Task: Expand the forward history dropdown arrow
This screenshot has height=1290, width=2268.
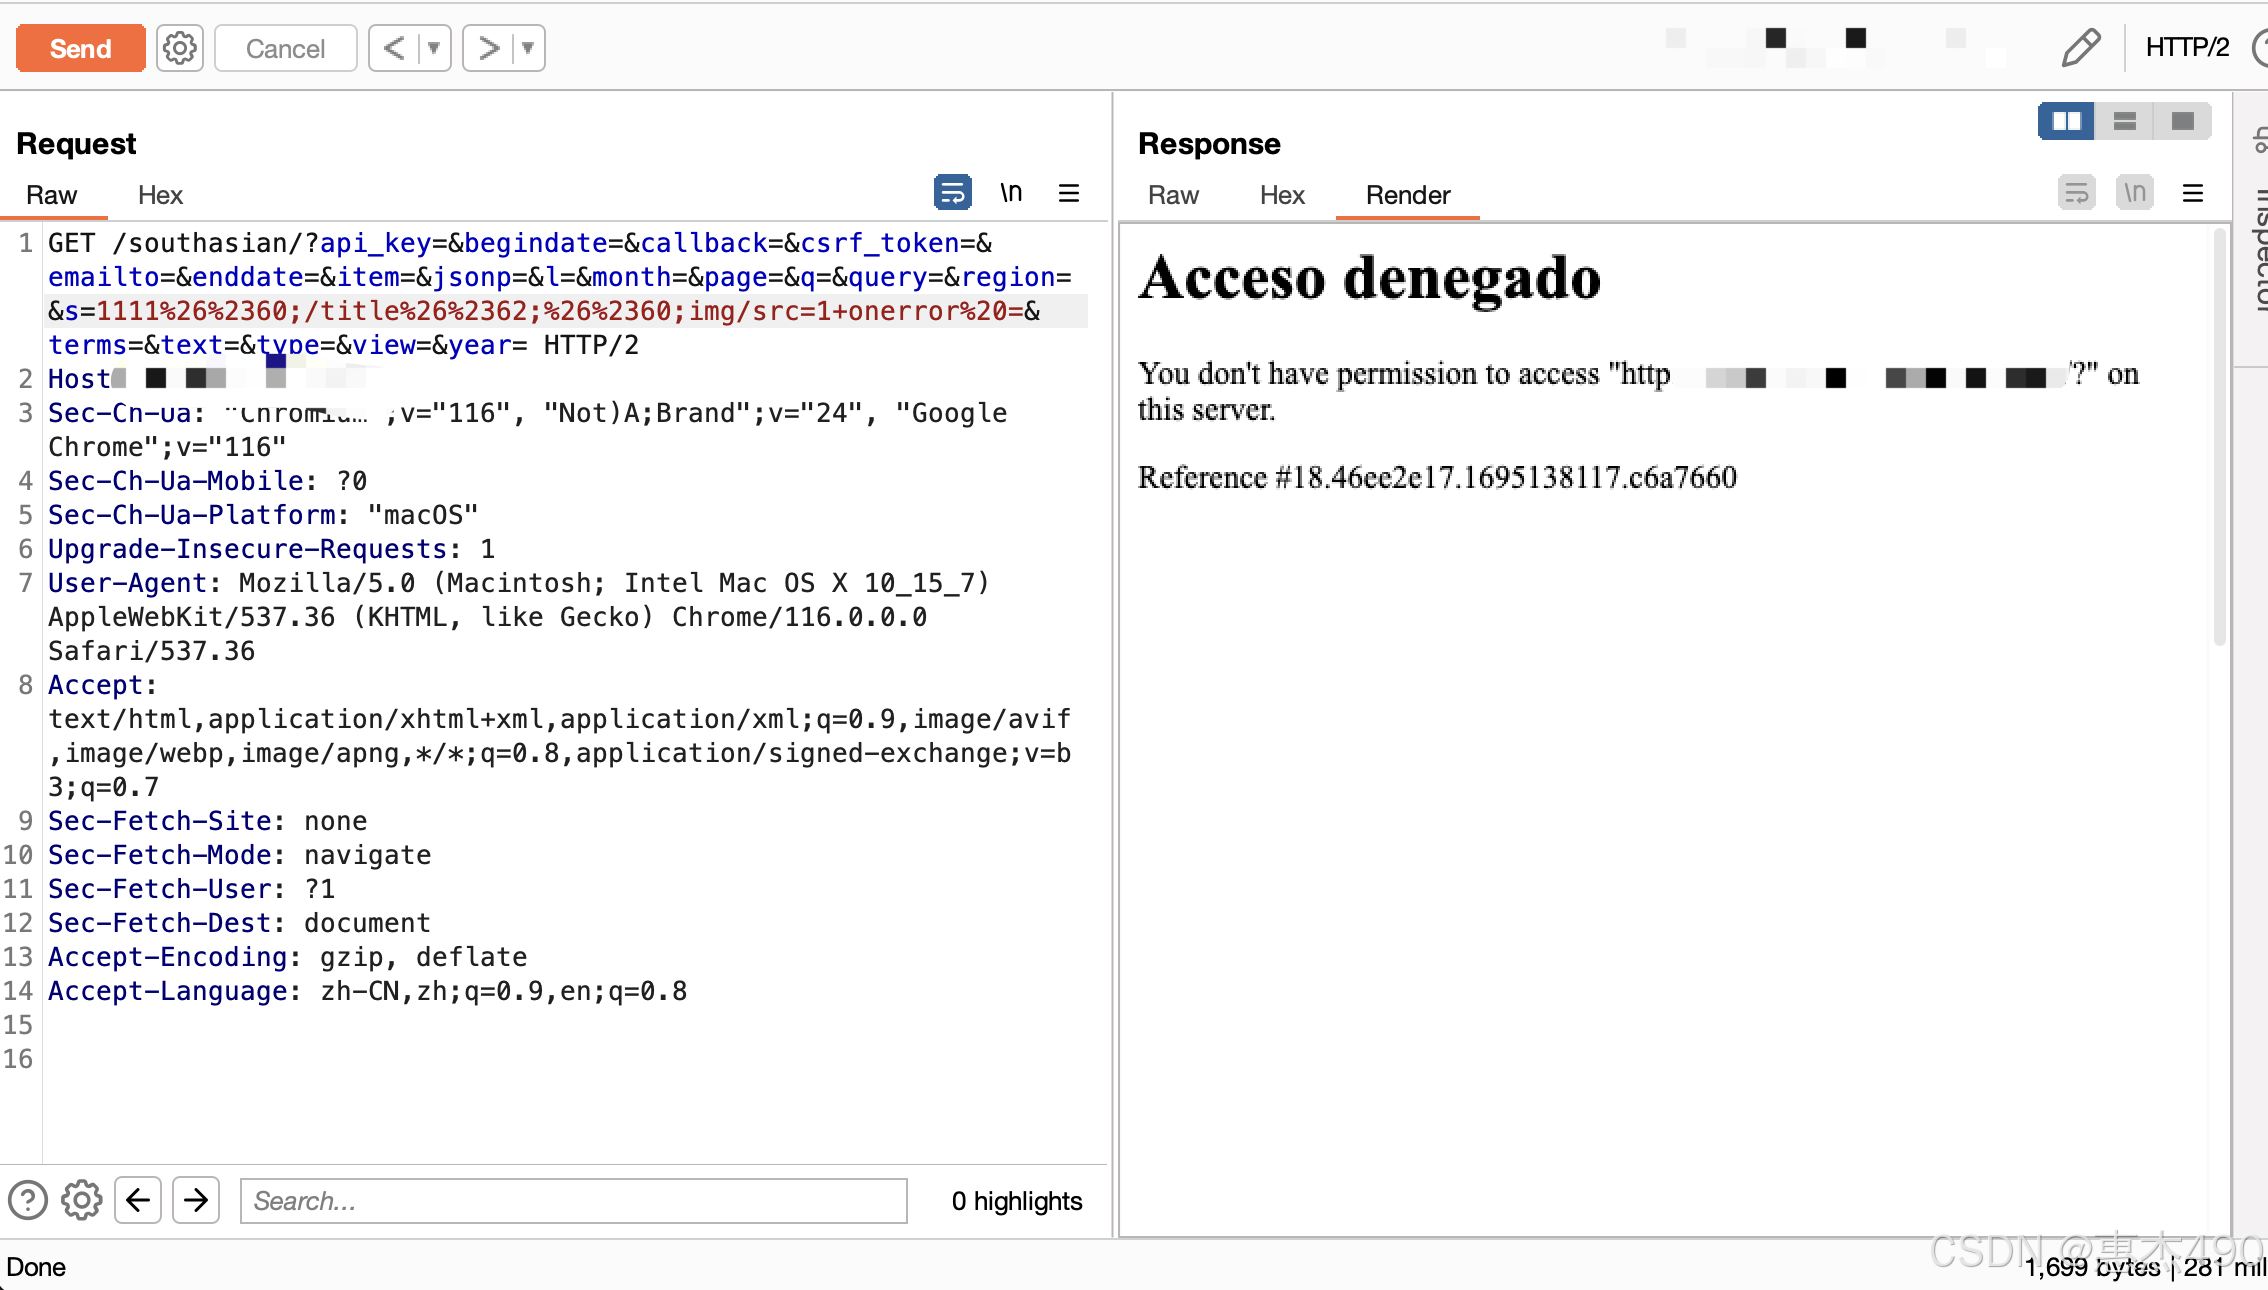Action: (528, 48)
